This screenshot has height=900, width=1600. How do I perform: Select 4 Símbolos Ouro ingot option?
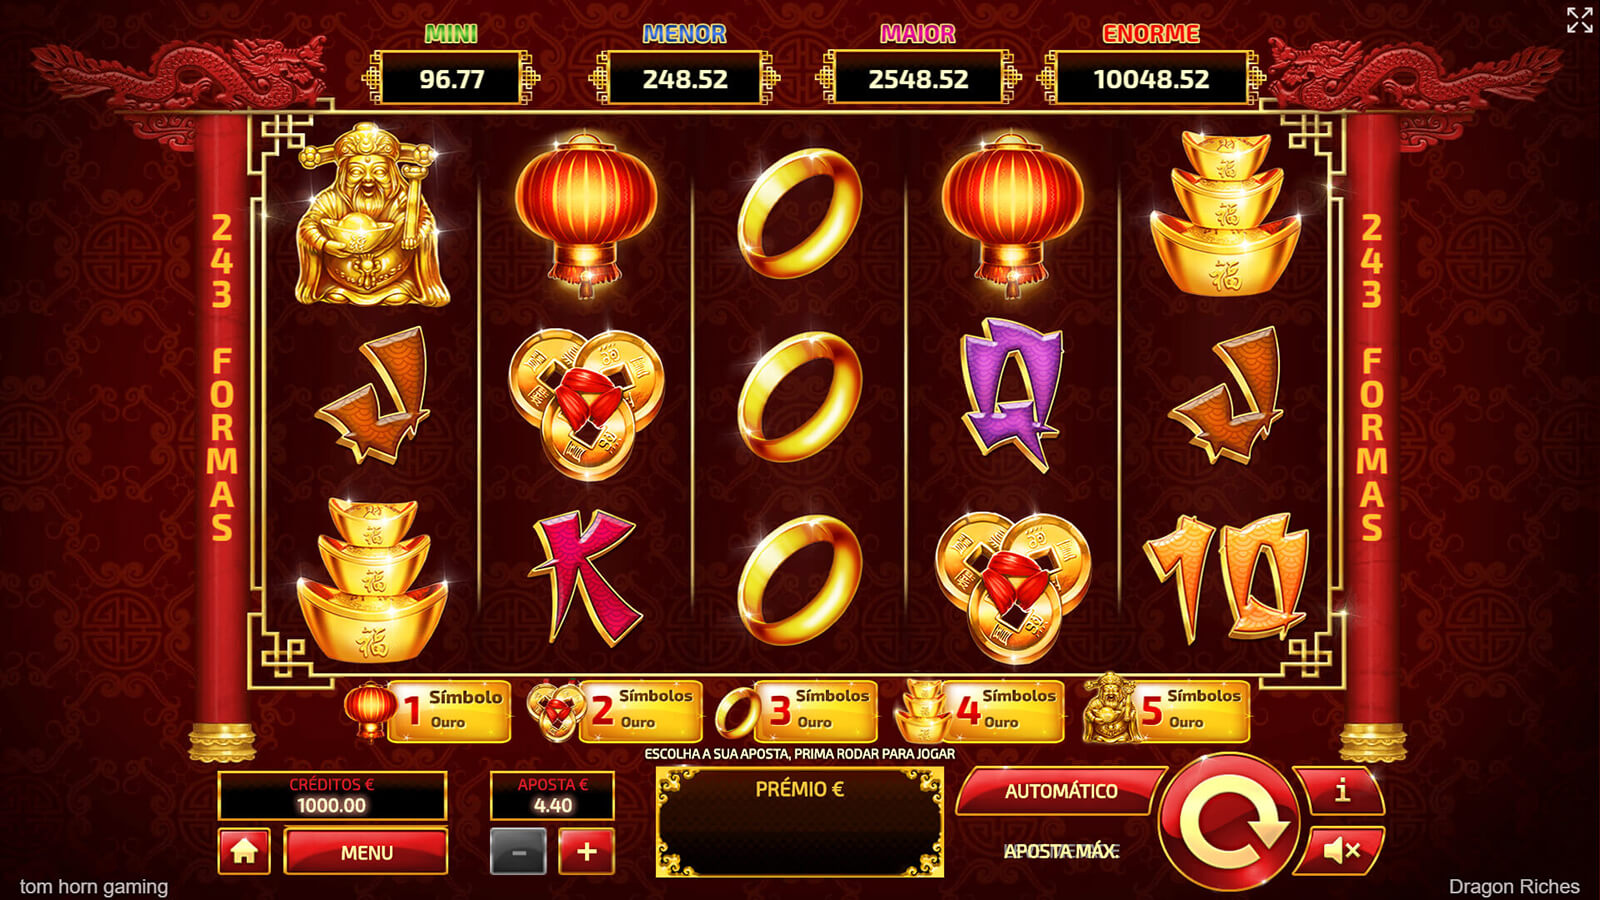coord(980,710)
